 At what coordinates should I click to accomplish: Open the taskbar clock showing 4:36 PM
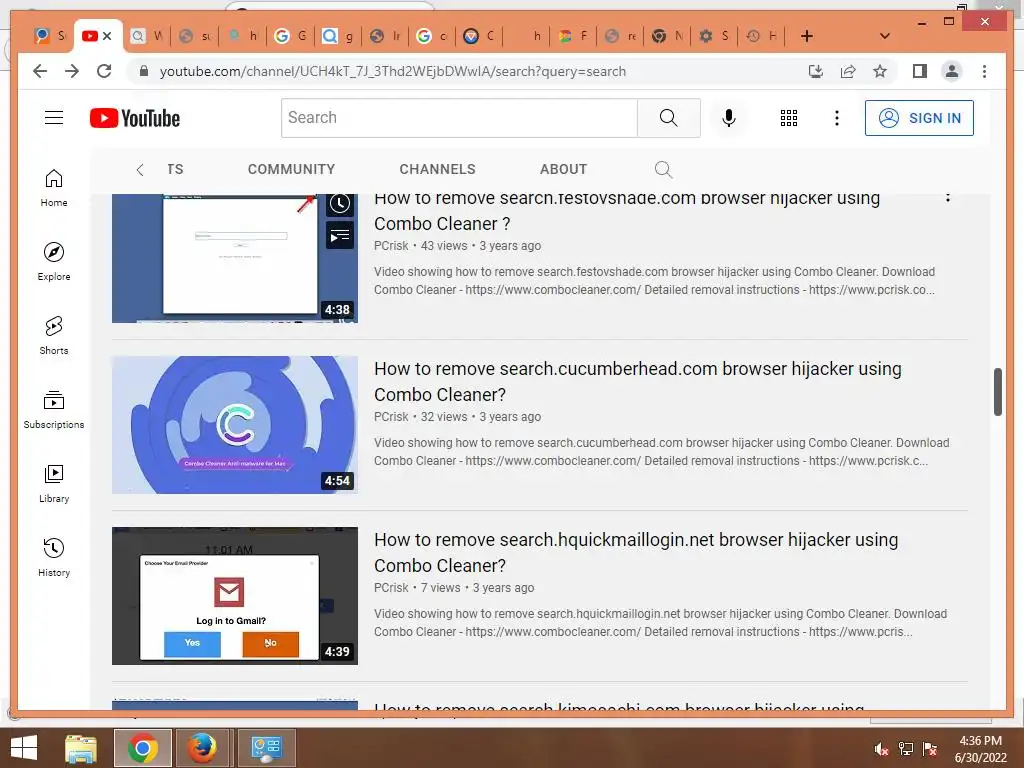(980, 749)
